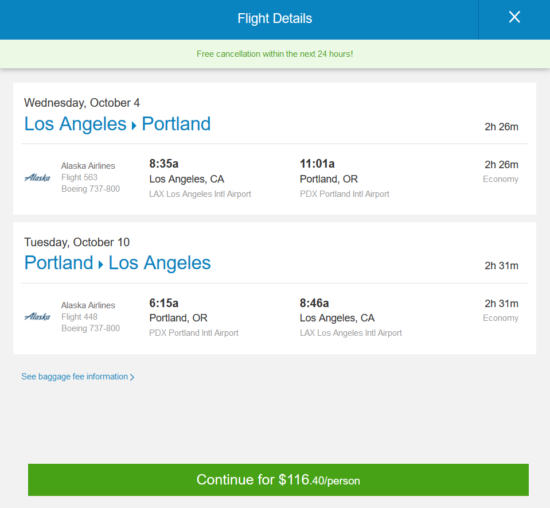Click Flight 448 text
Image resolution: width=550 pixels, height=508 pixels.
coord(79,317)
